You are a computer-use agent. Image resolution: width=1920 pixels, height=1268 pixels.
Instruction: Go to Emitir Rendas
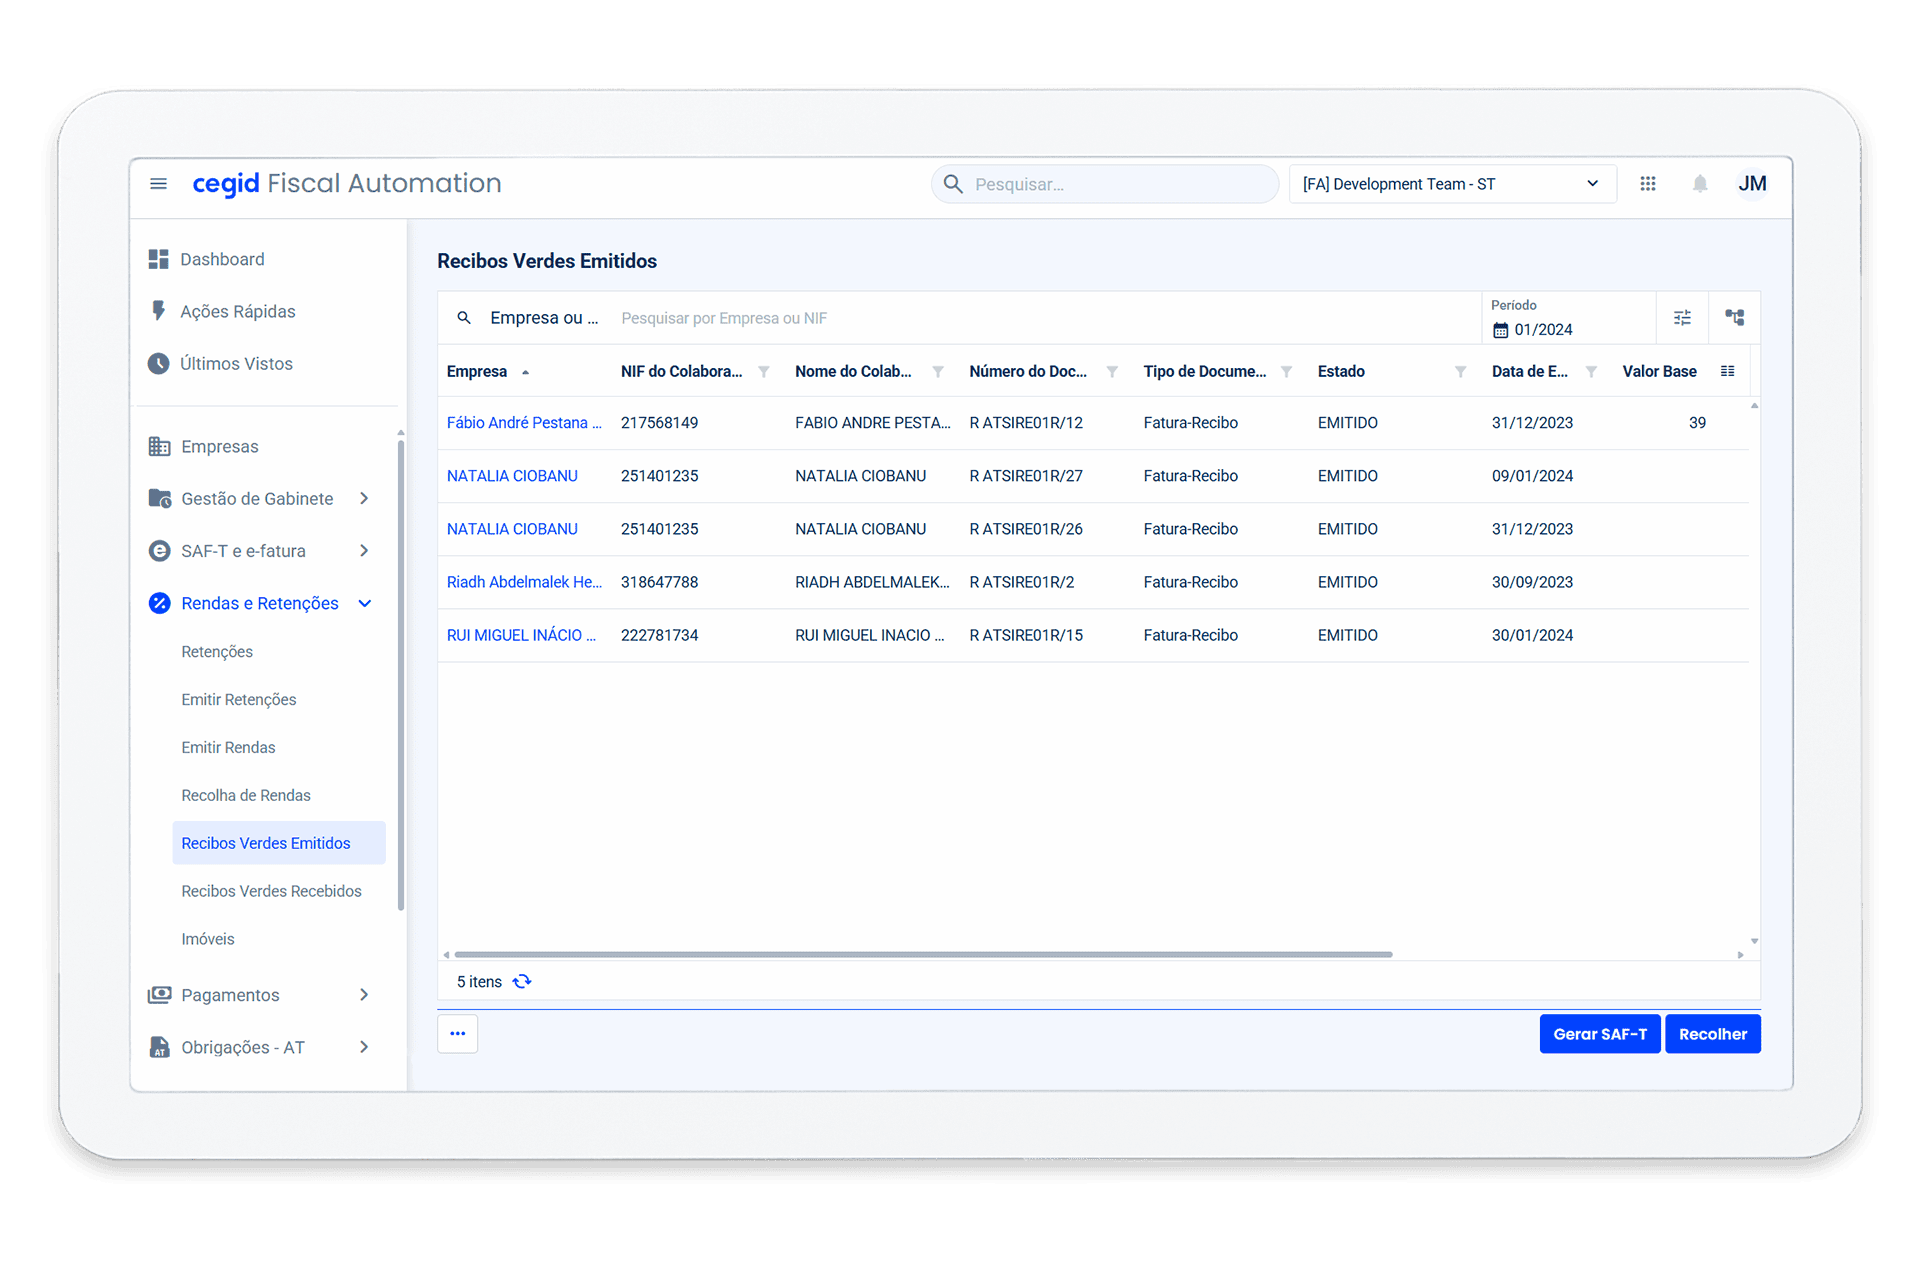[x=228, y=747]
